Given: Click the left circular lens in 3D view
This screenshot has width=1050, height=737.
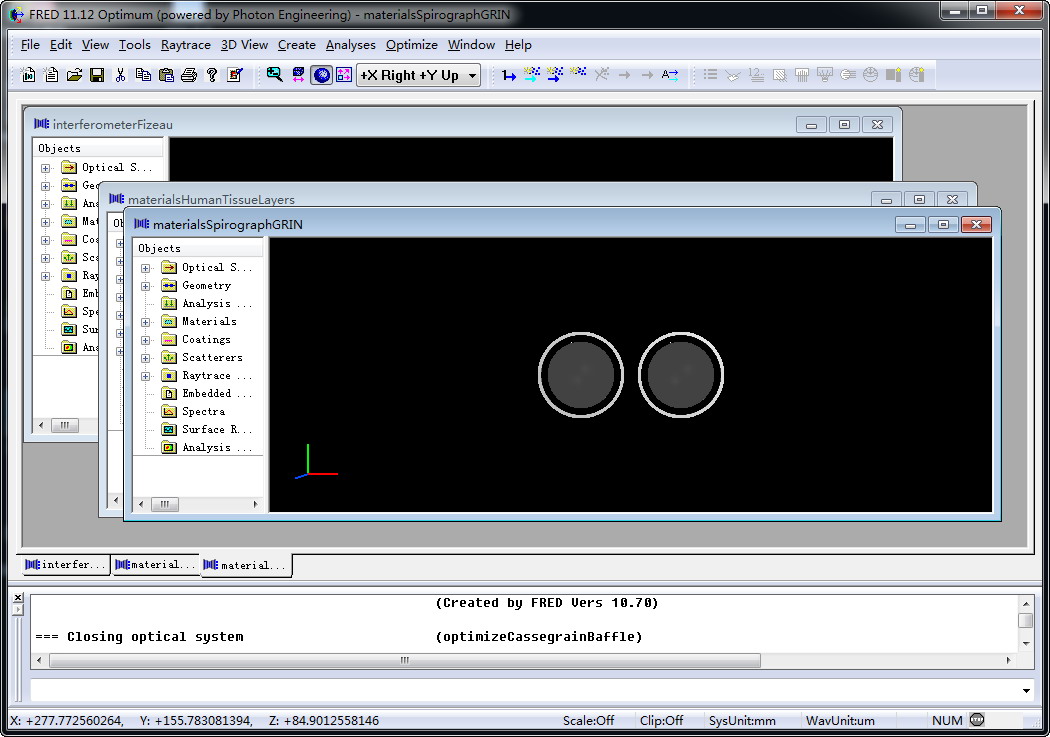Looking at the screenshot, I should tap(581, 375).
